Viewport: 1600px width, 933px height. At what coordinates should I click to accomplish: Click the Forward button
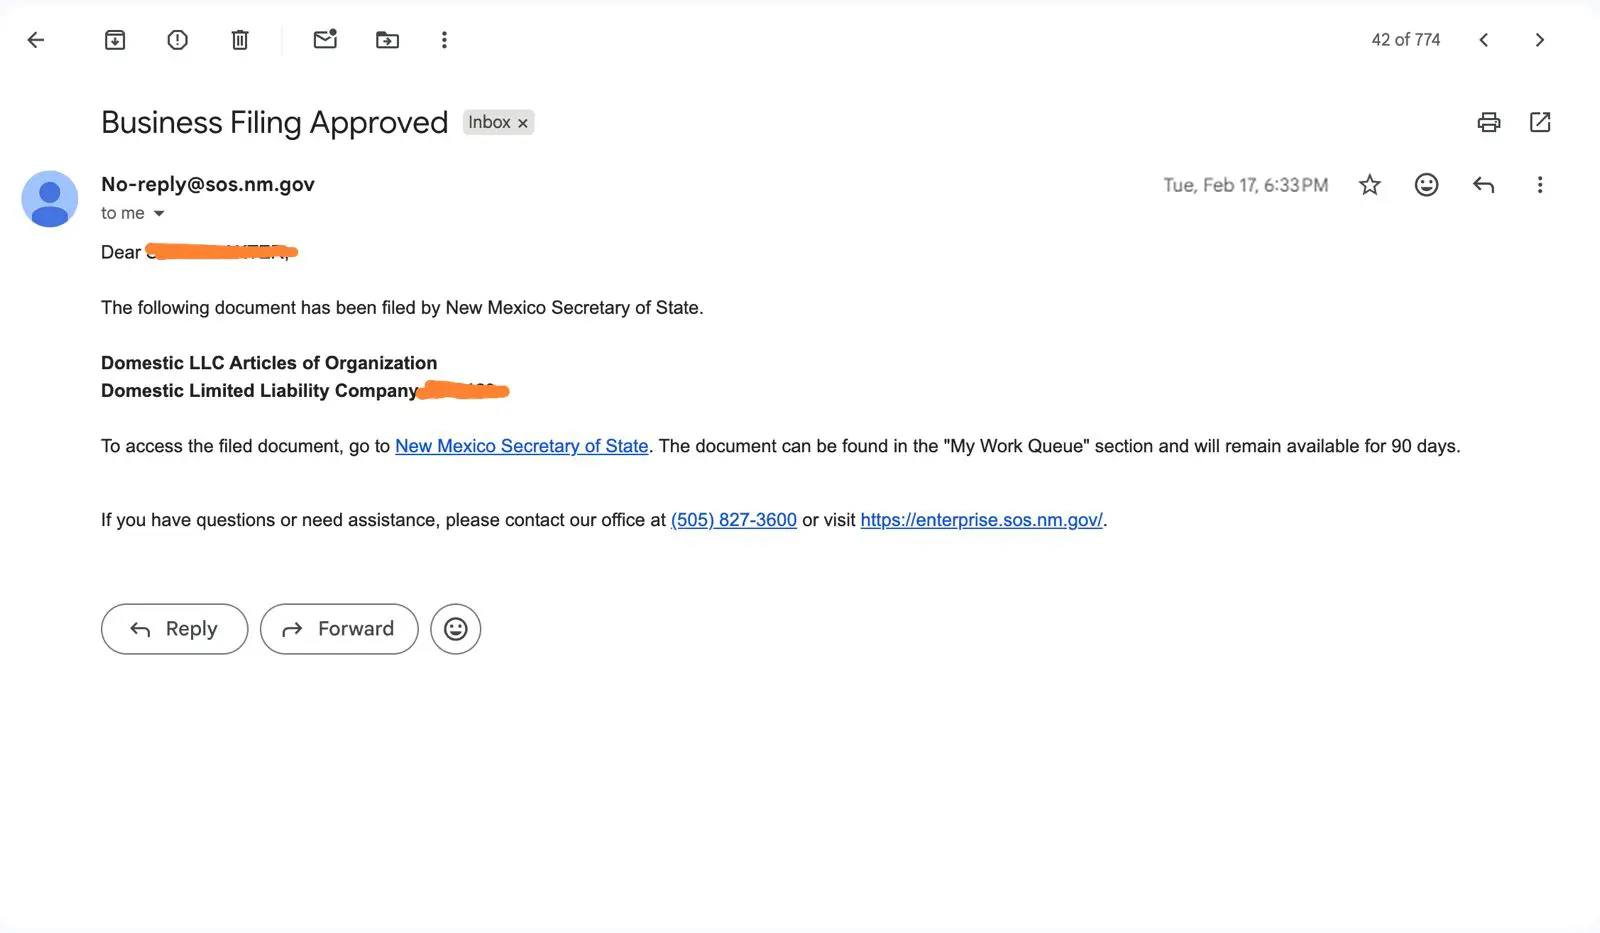pyautogui.click(x=339, y=629)
